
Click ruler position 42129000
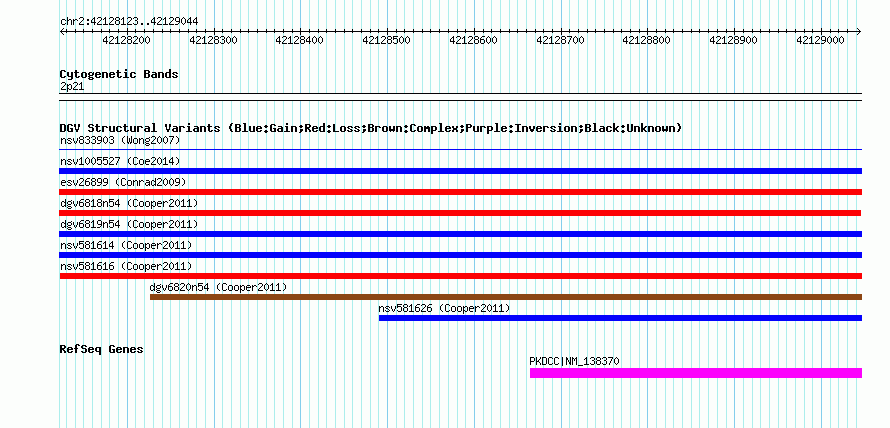[x=821, y=40]
